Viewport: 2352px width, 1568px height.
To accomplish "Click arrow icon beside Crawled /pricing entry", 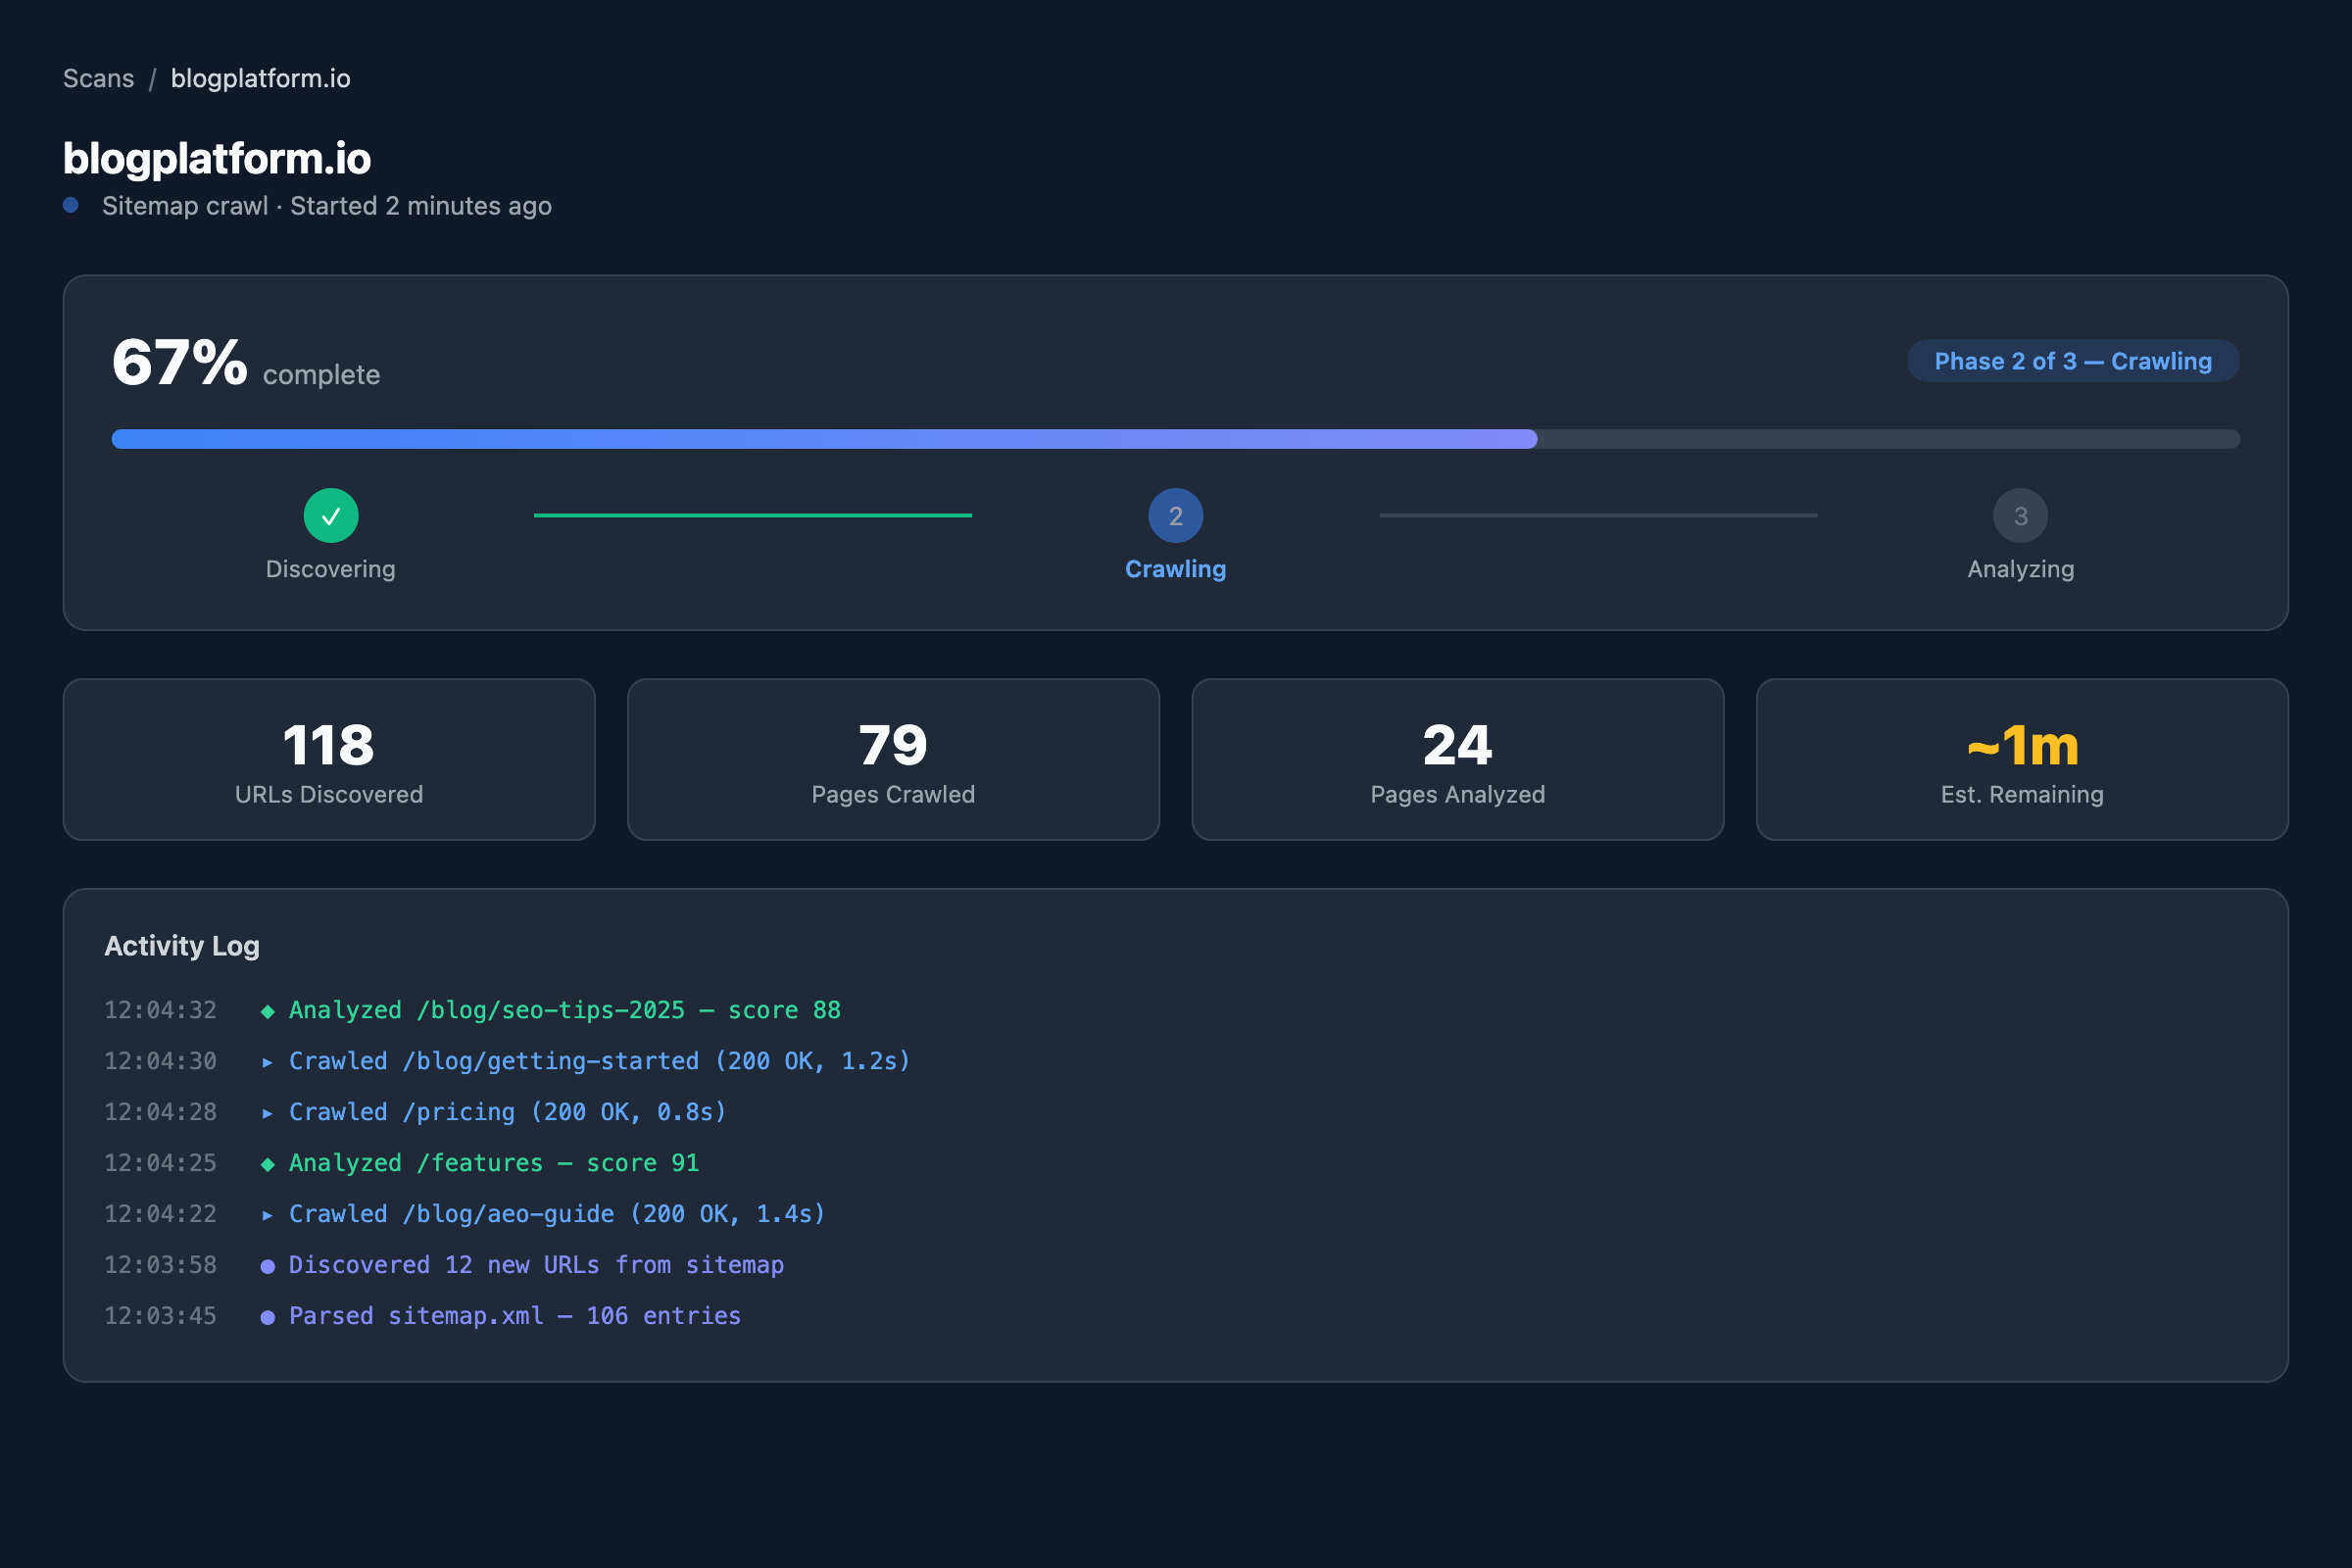I will coord(267,1113).
